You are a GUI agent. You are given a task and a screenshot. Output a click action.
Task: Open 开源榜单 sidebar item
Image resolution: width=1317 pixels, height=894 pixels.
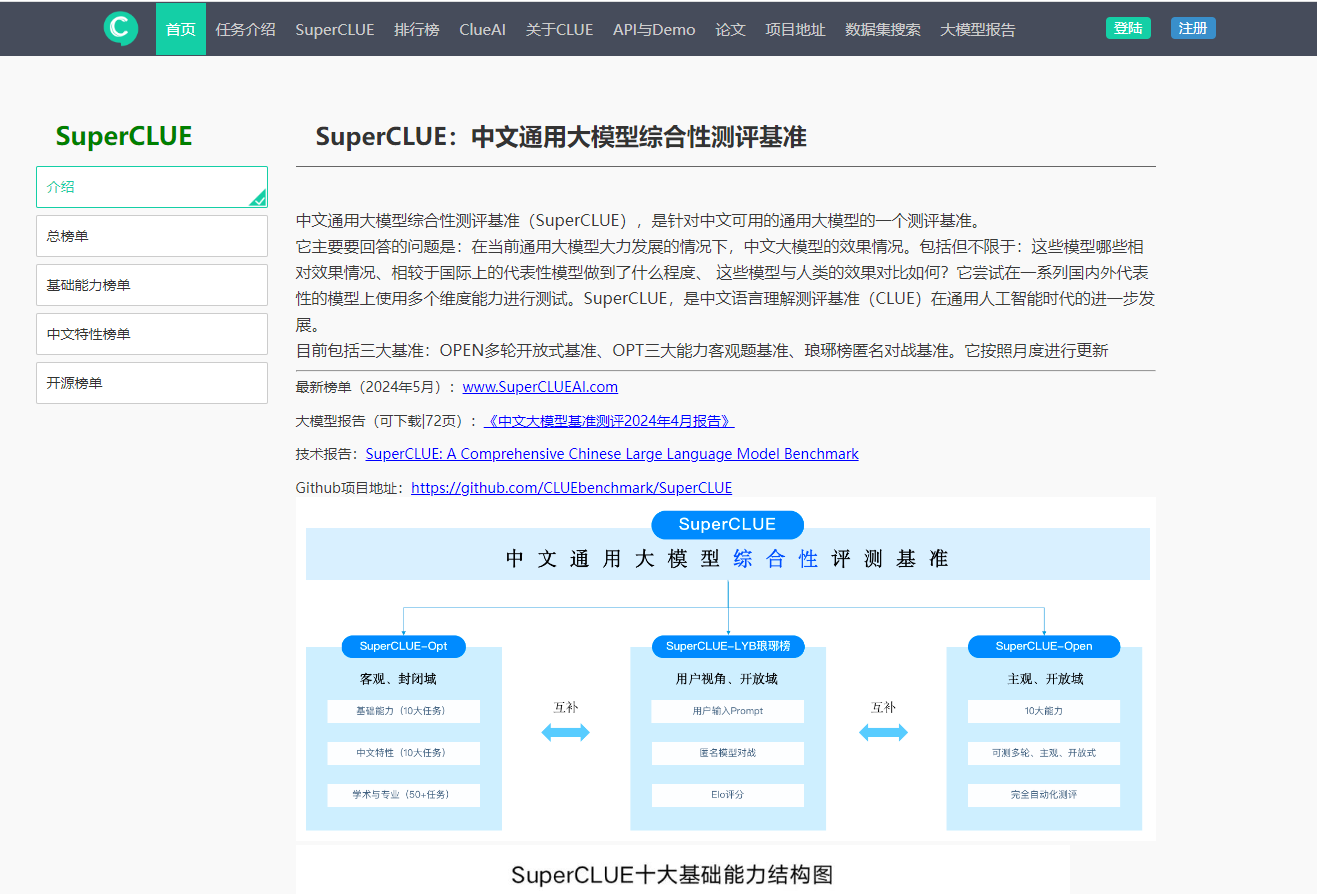[152, 383]
